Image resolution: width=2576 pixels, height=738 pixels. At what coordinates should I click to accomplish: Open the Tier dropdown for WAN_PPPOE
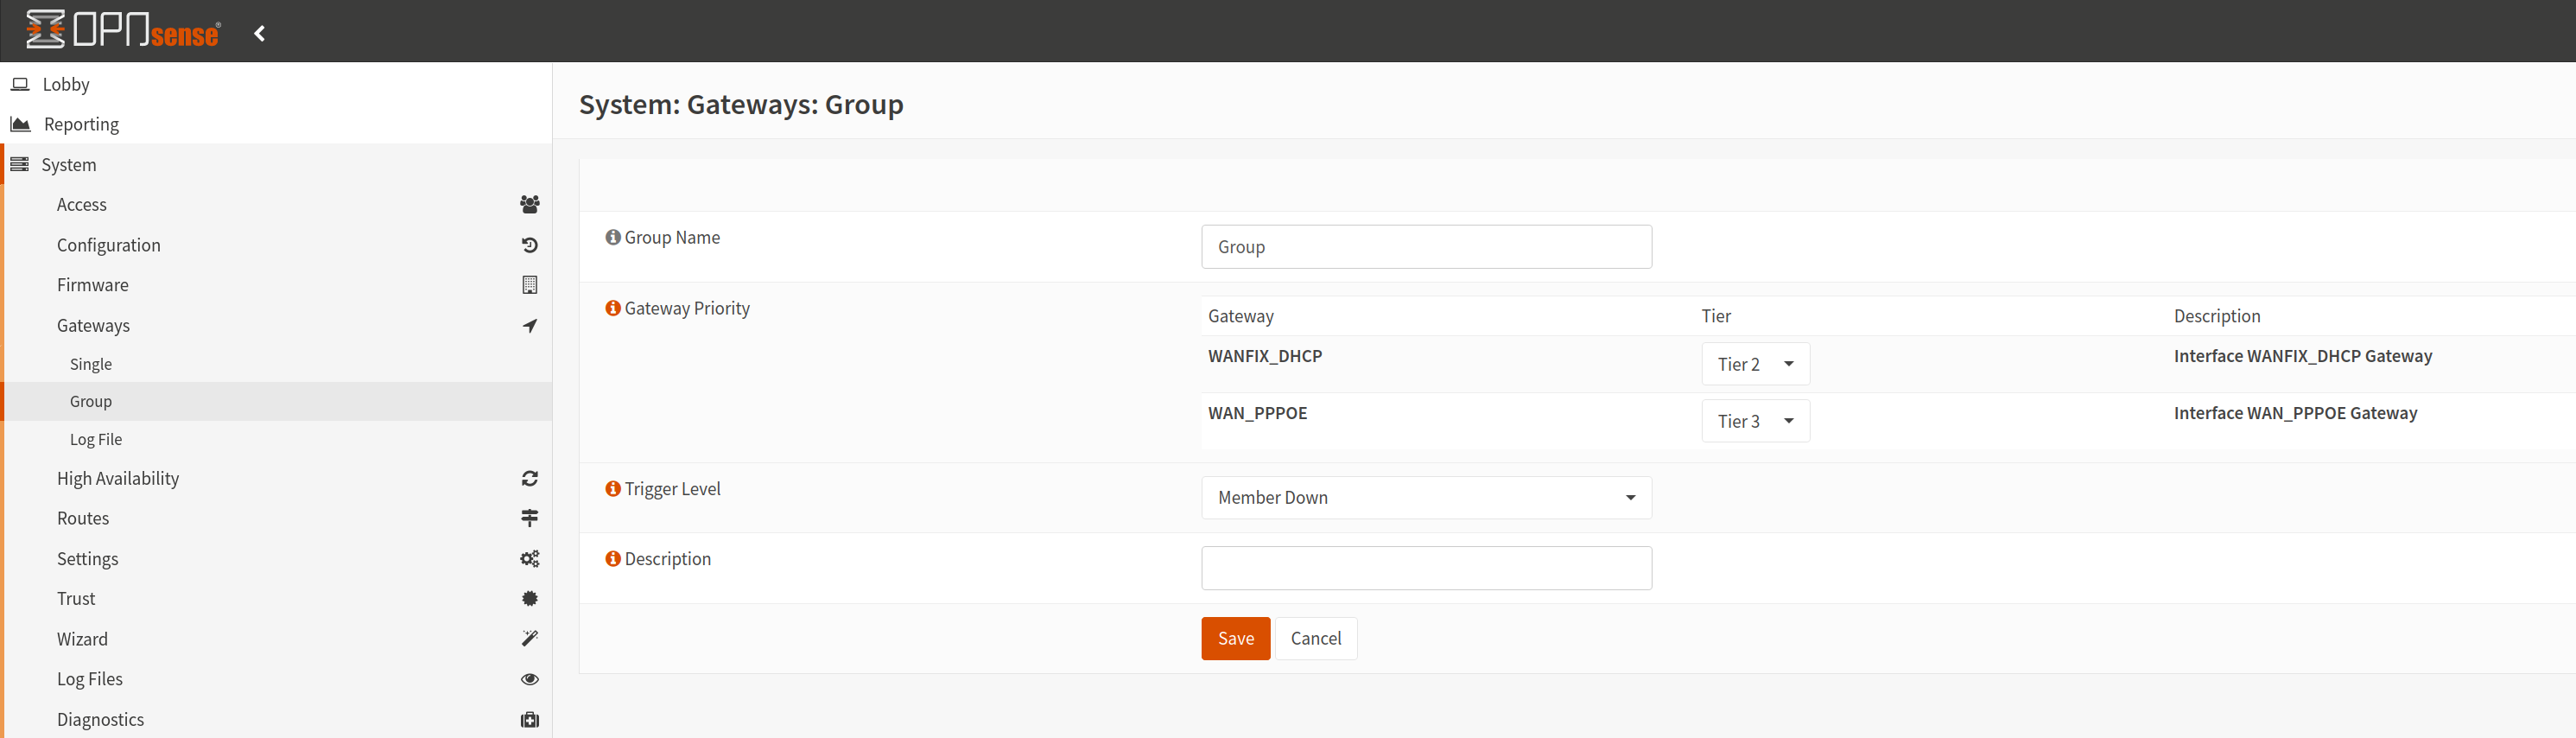point(1755,421)
